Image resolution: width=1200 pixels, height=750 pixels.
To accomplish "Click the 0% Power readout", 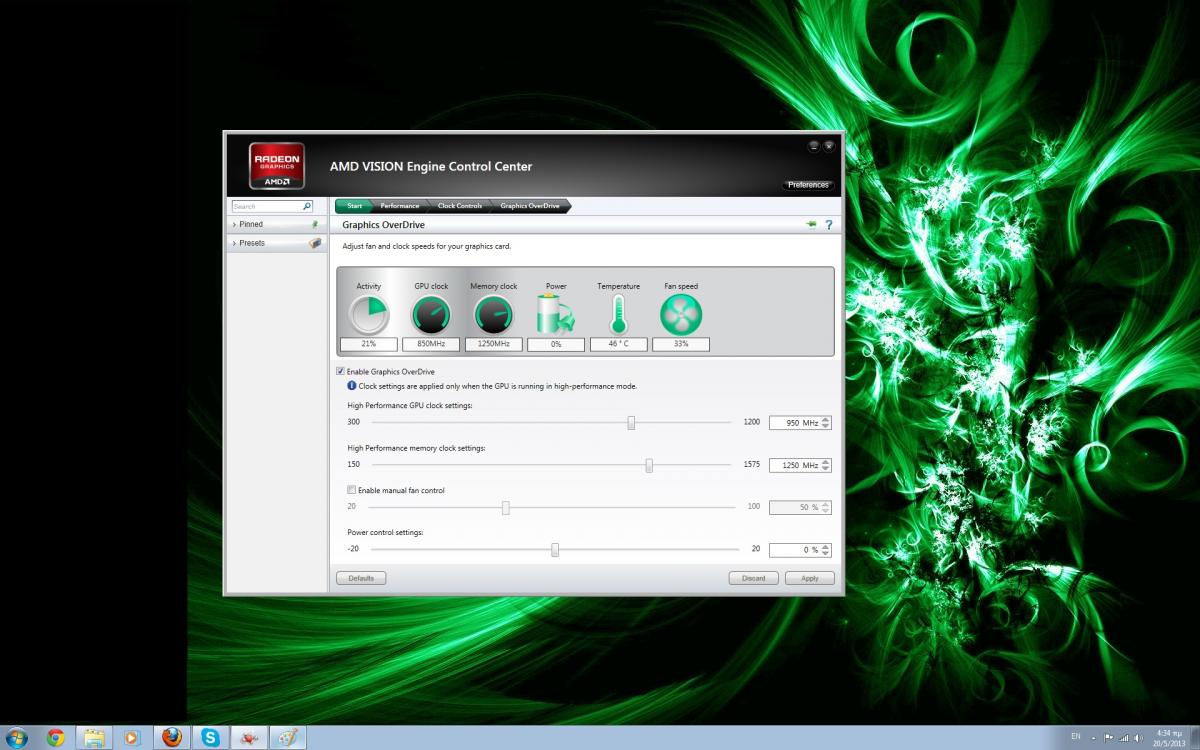I will click(x=556, y=344).
